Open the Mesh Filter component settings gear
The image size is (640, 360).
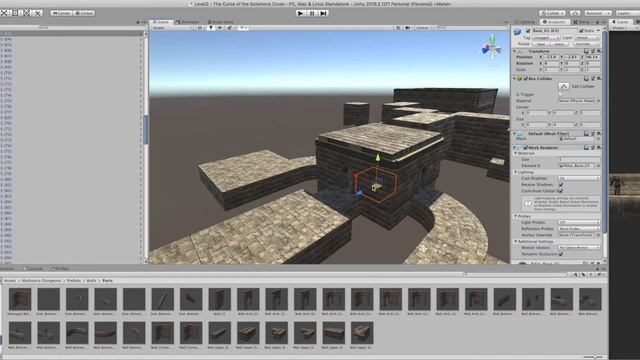point(599,133)
